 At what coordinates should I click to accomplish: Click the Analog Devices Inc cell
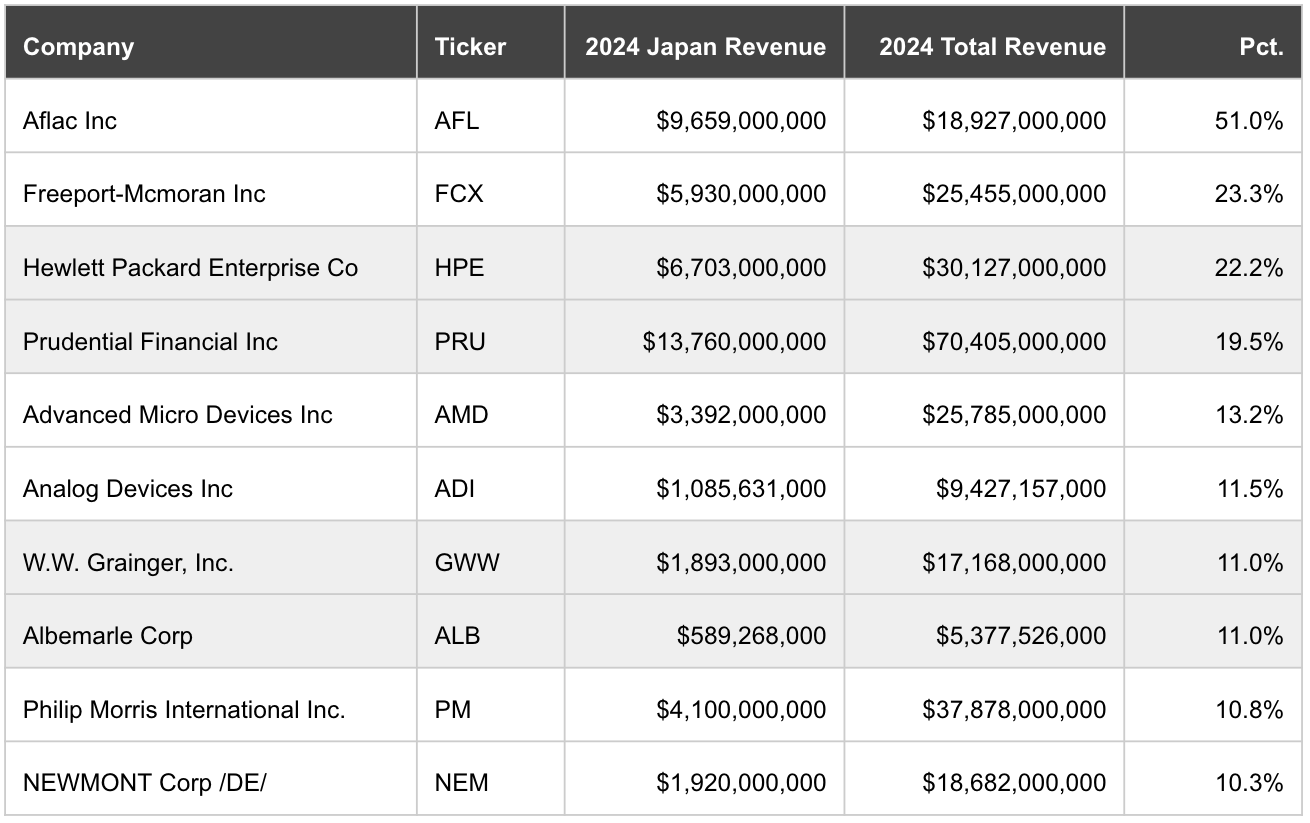(211, 484)
